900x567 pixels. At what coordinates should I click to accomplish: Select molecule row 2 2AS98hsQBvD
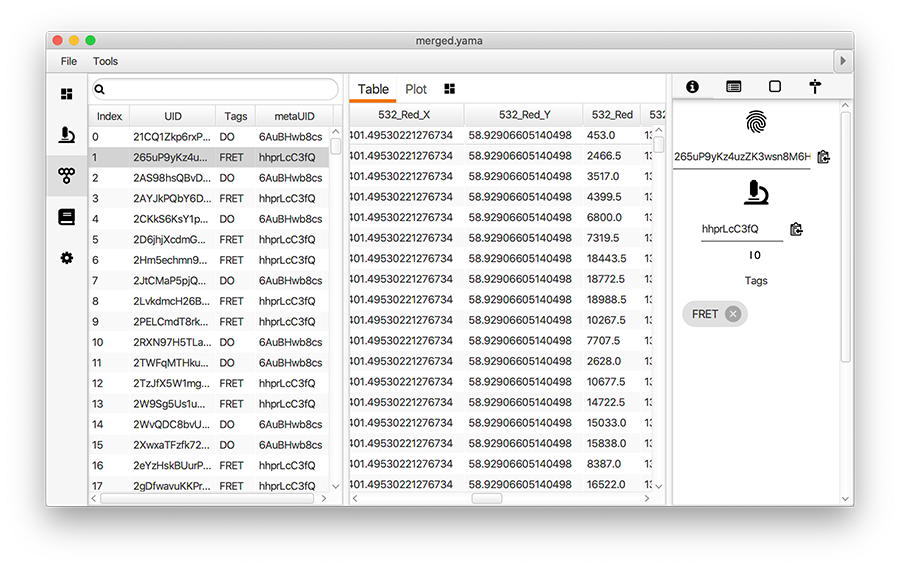(209, 178)
